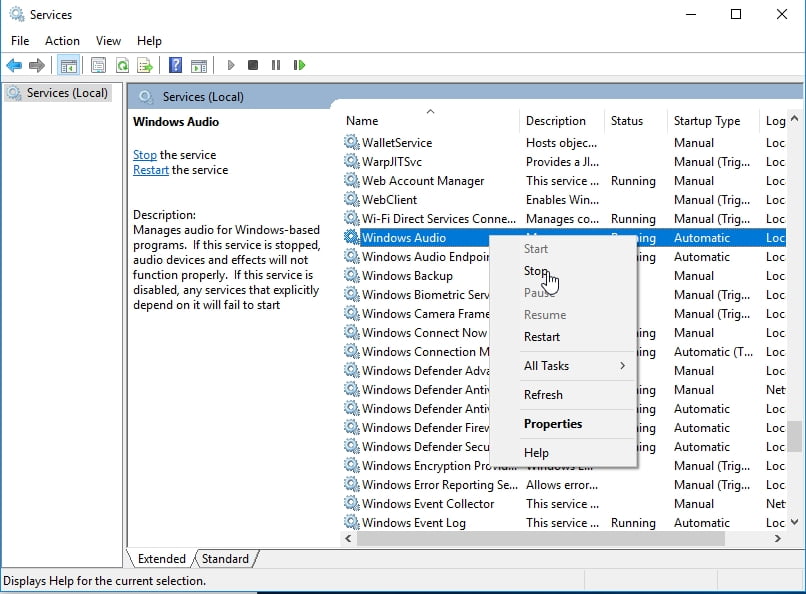Open the Help toolbar icon

(x=175, y=66)
